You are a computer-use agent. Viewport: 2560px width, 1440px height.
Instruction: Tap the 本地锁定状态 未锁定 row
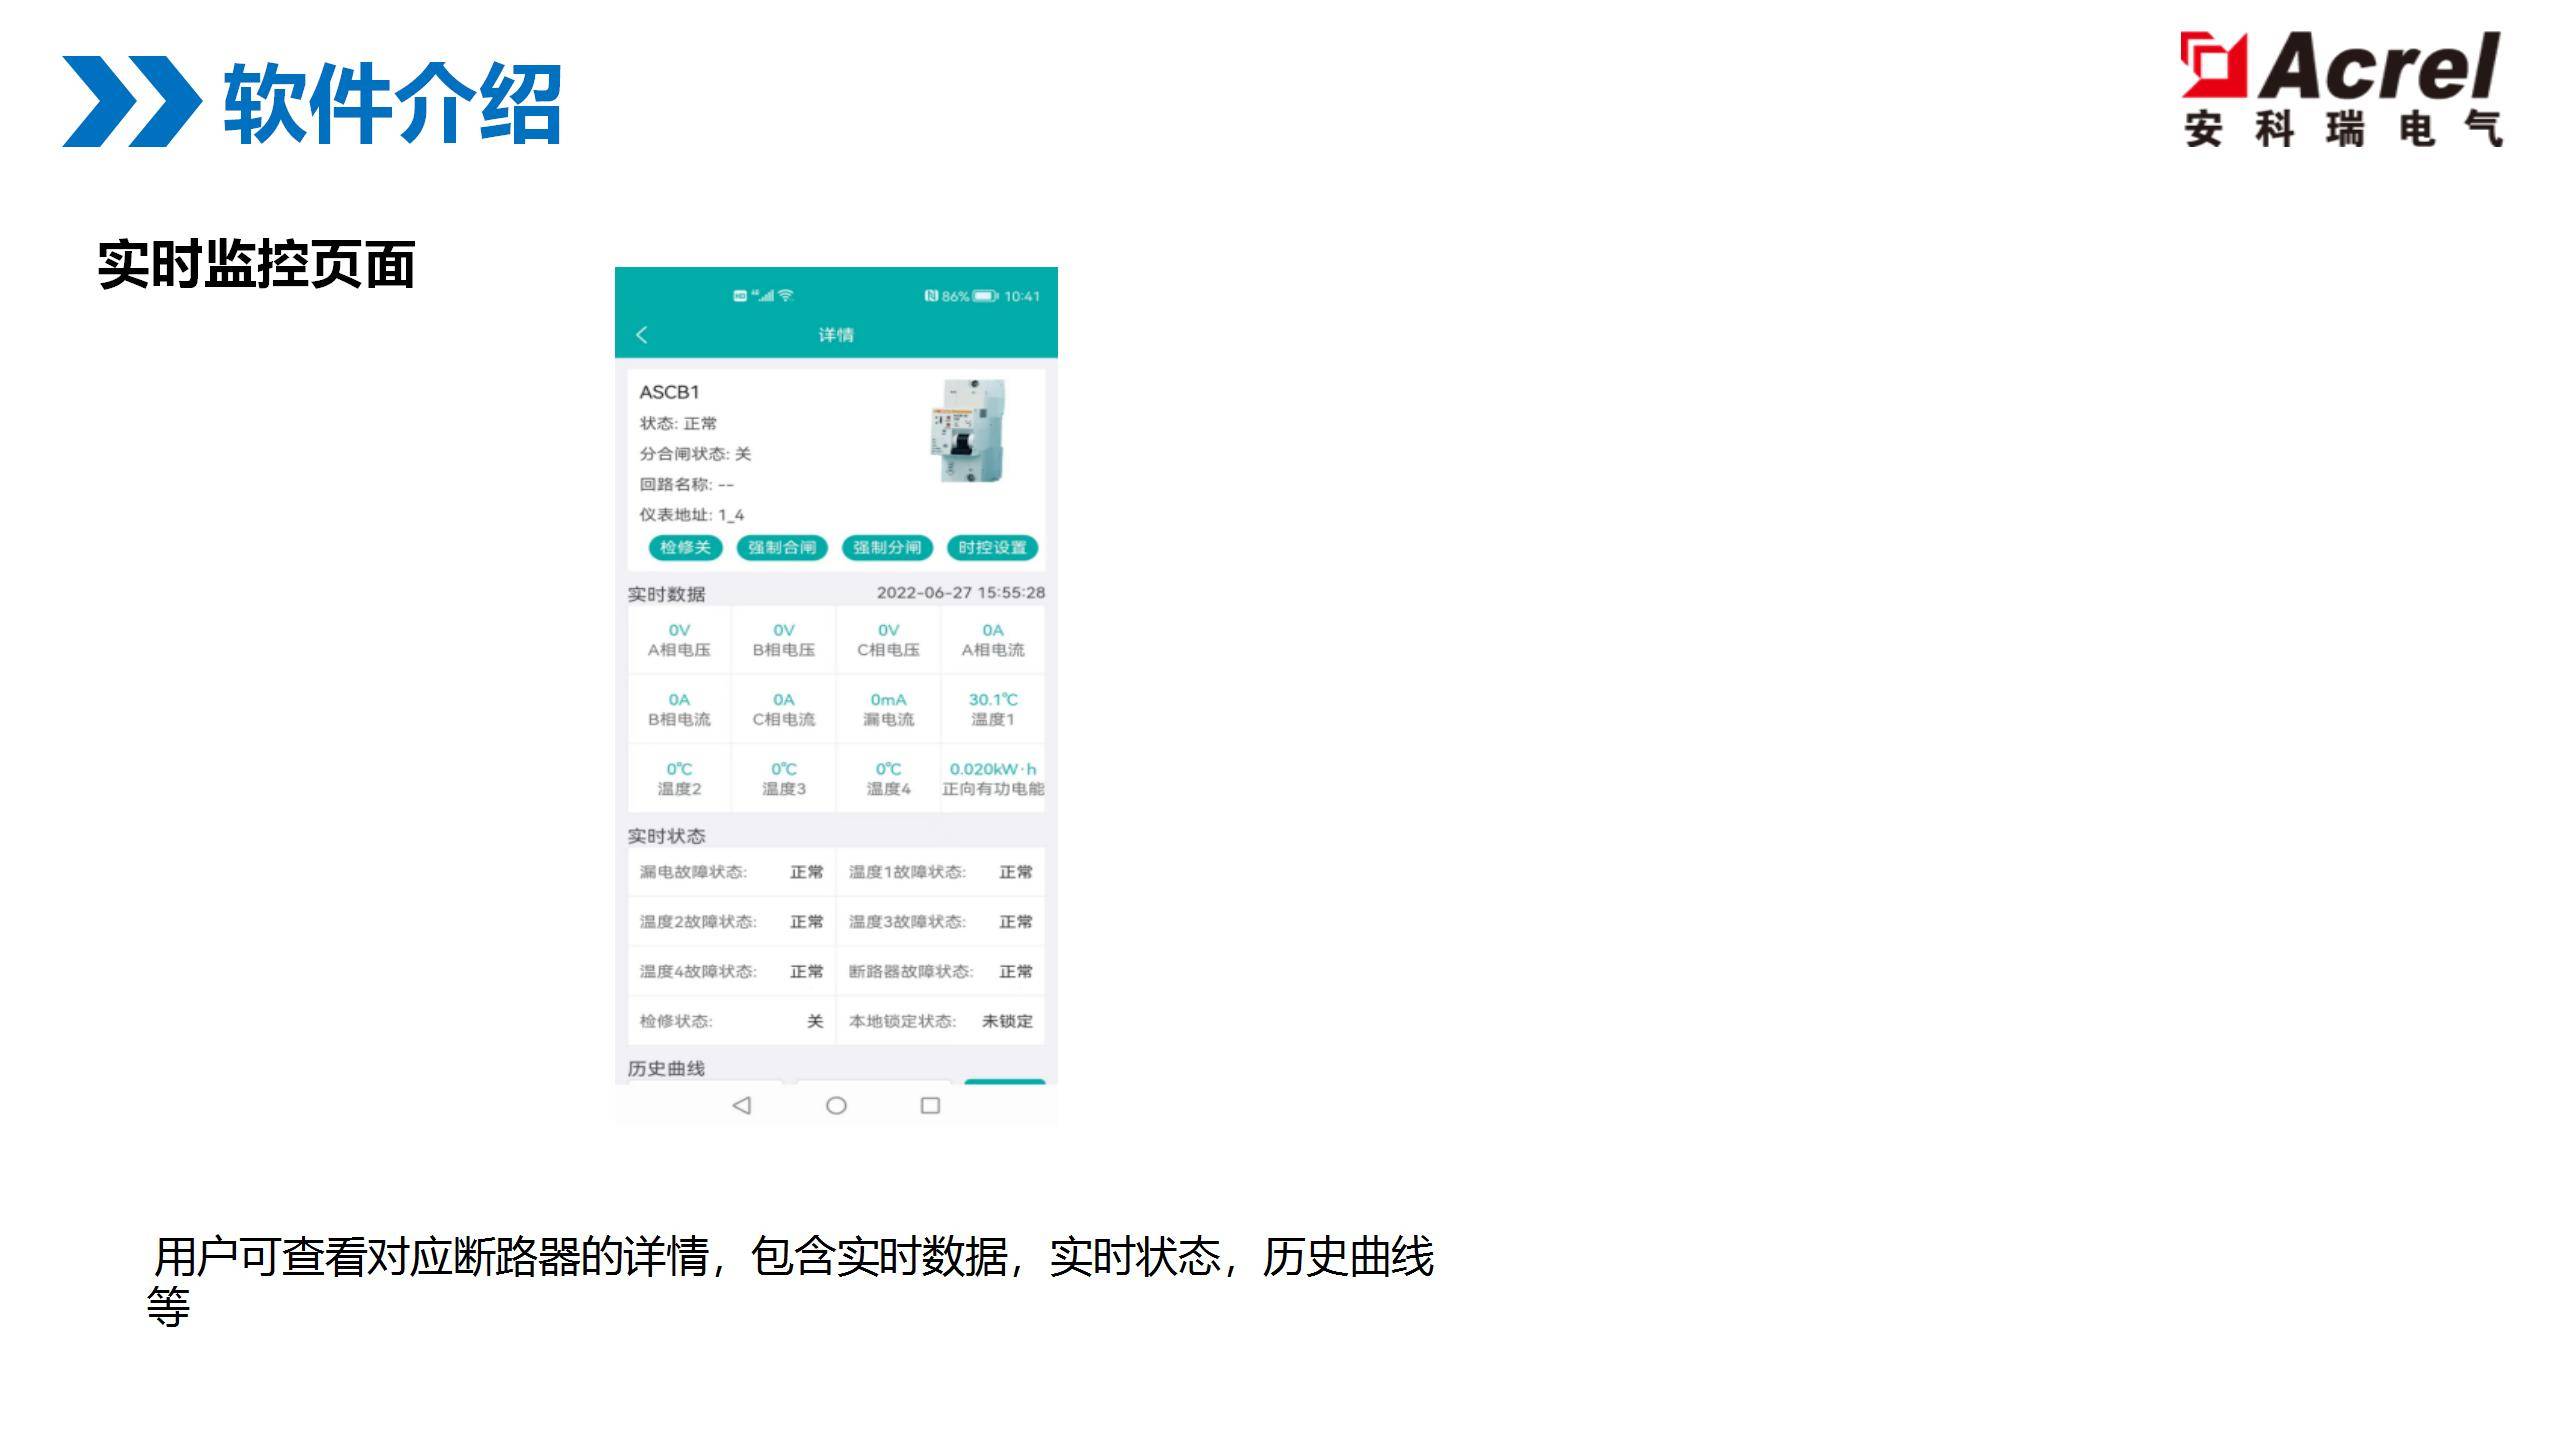click(940, 1021)
